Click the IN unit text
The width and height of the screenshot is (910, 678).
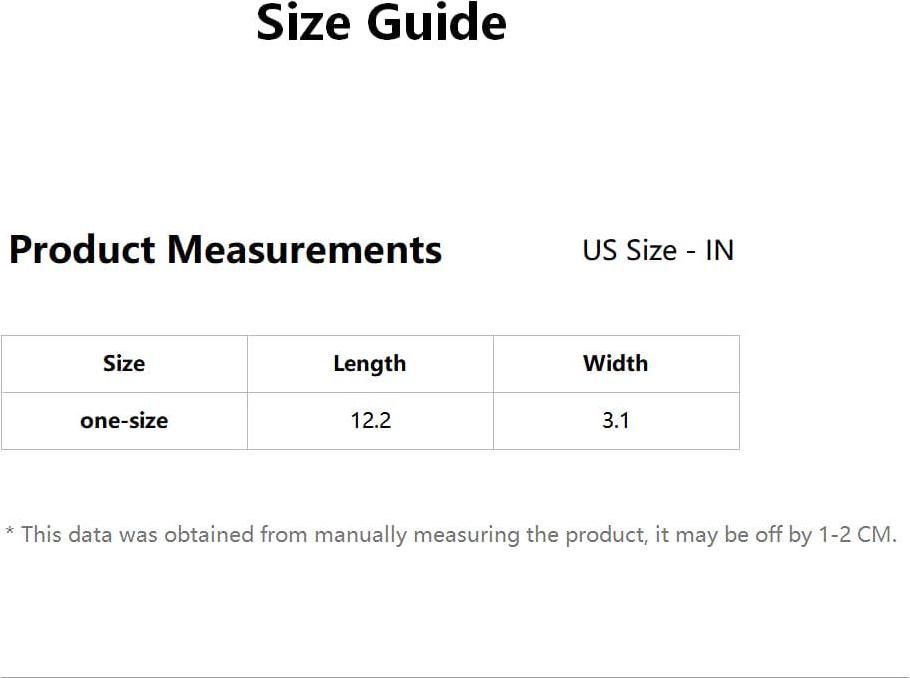720,250
